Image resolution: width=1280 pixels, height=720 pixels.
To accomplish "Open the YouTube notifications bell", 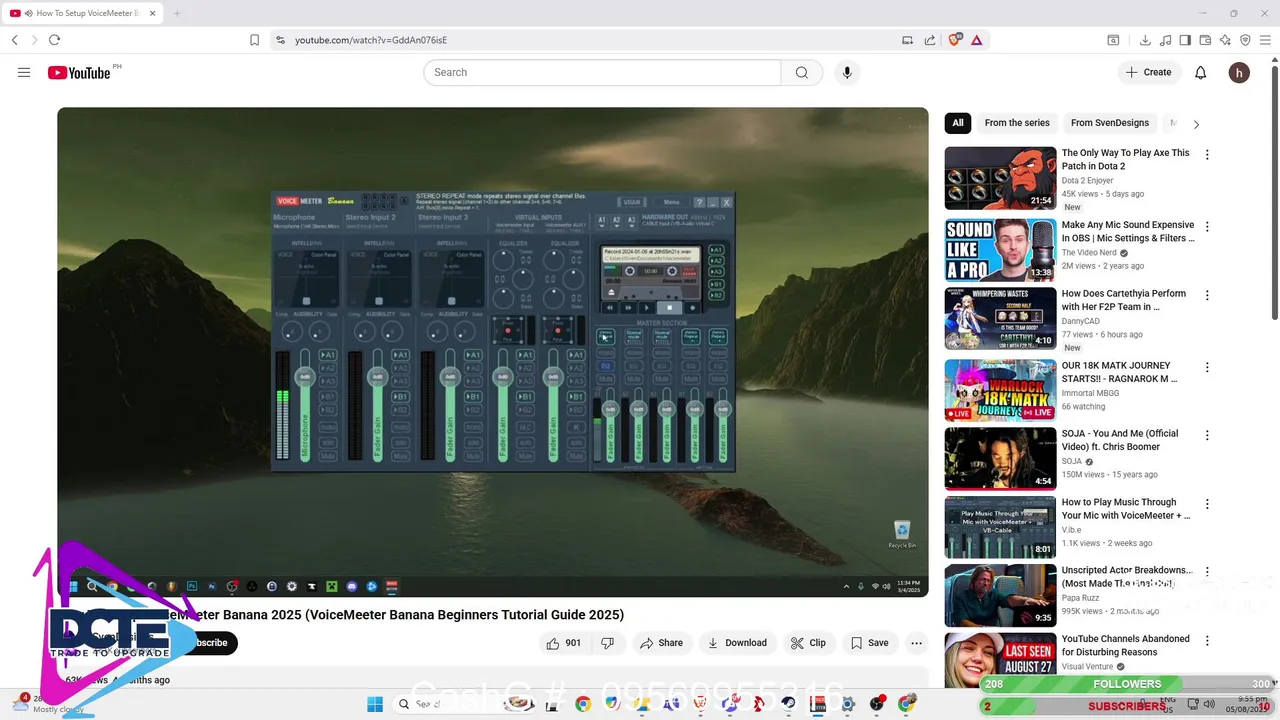I will [1201, 72].
